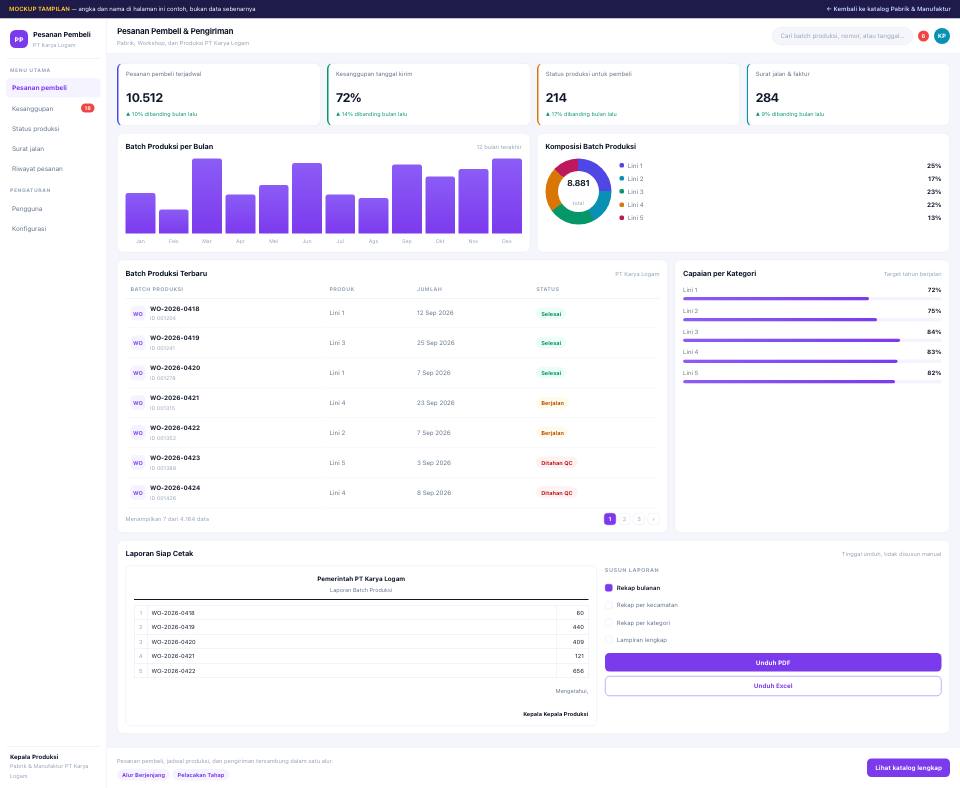Click WO-2026-0420 in report preview
The height and width of the screenshot is (788, 960).
pos(173,642)
